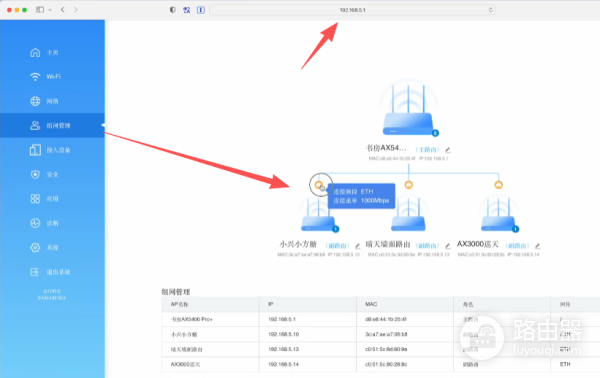
Task: Open the 主页 home icon in sidebar
Action: pos(35,52)
